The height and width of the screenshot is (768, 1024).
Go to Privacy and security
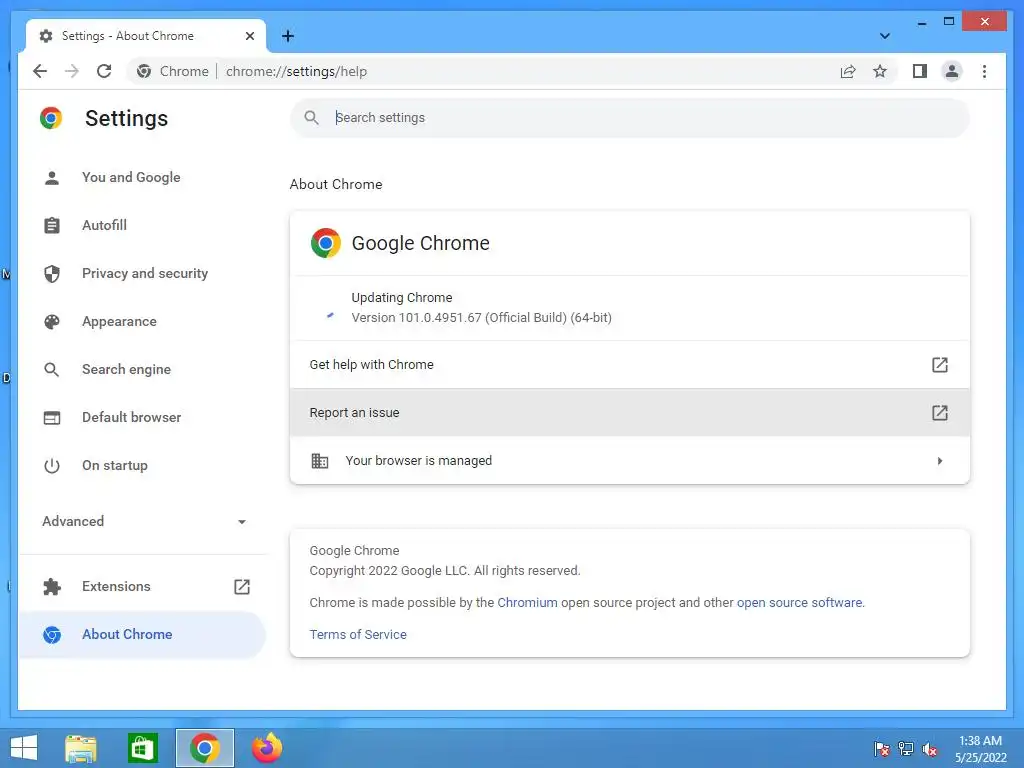click(142, 274)
